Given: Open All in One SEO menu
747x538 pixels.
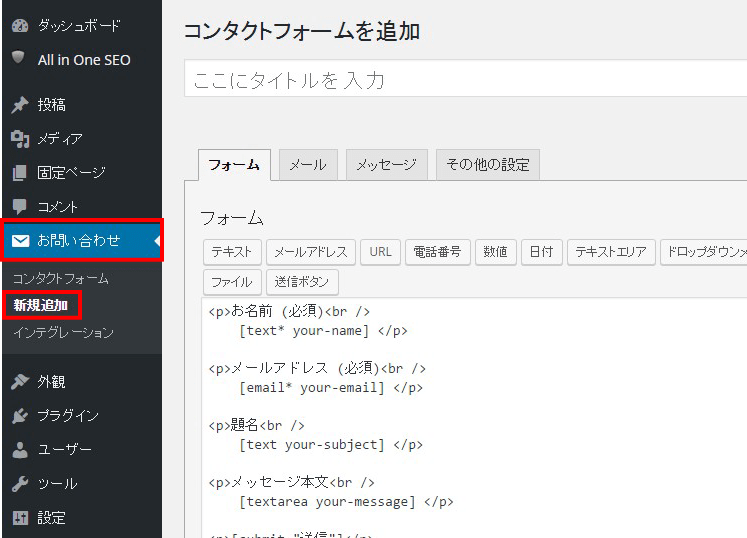Looking at the screenshot, I should 82,60.
